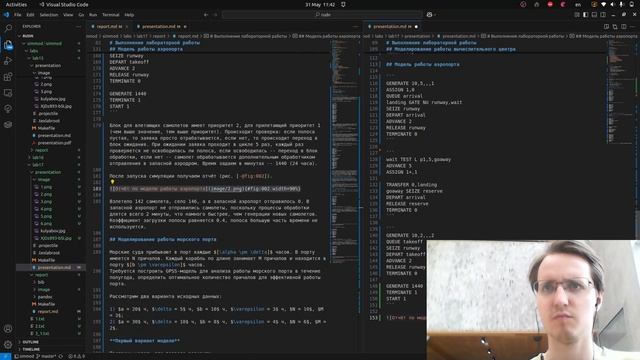Click en keyboard layout indicator
This screenshot has height=360, width=640.
point(578,4)
